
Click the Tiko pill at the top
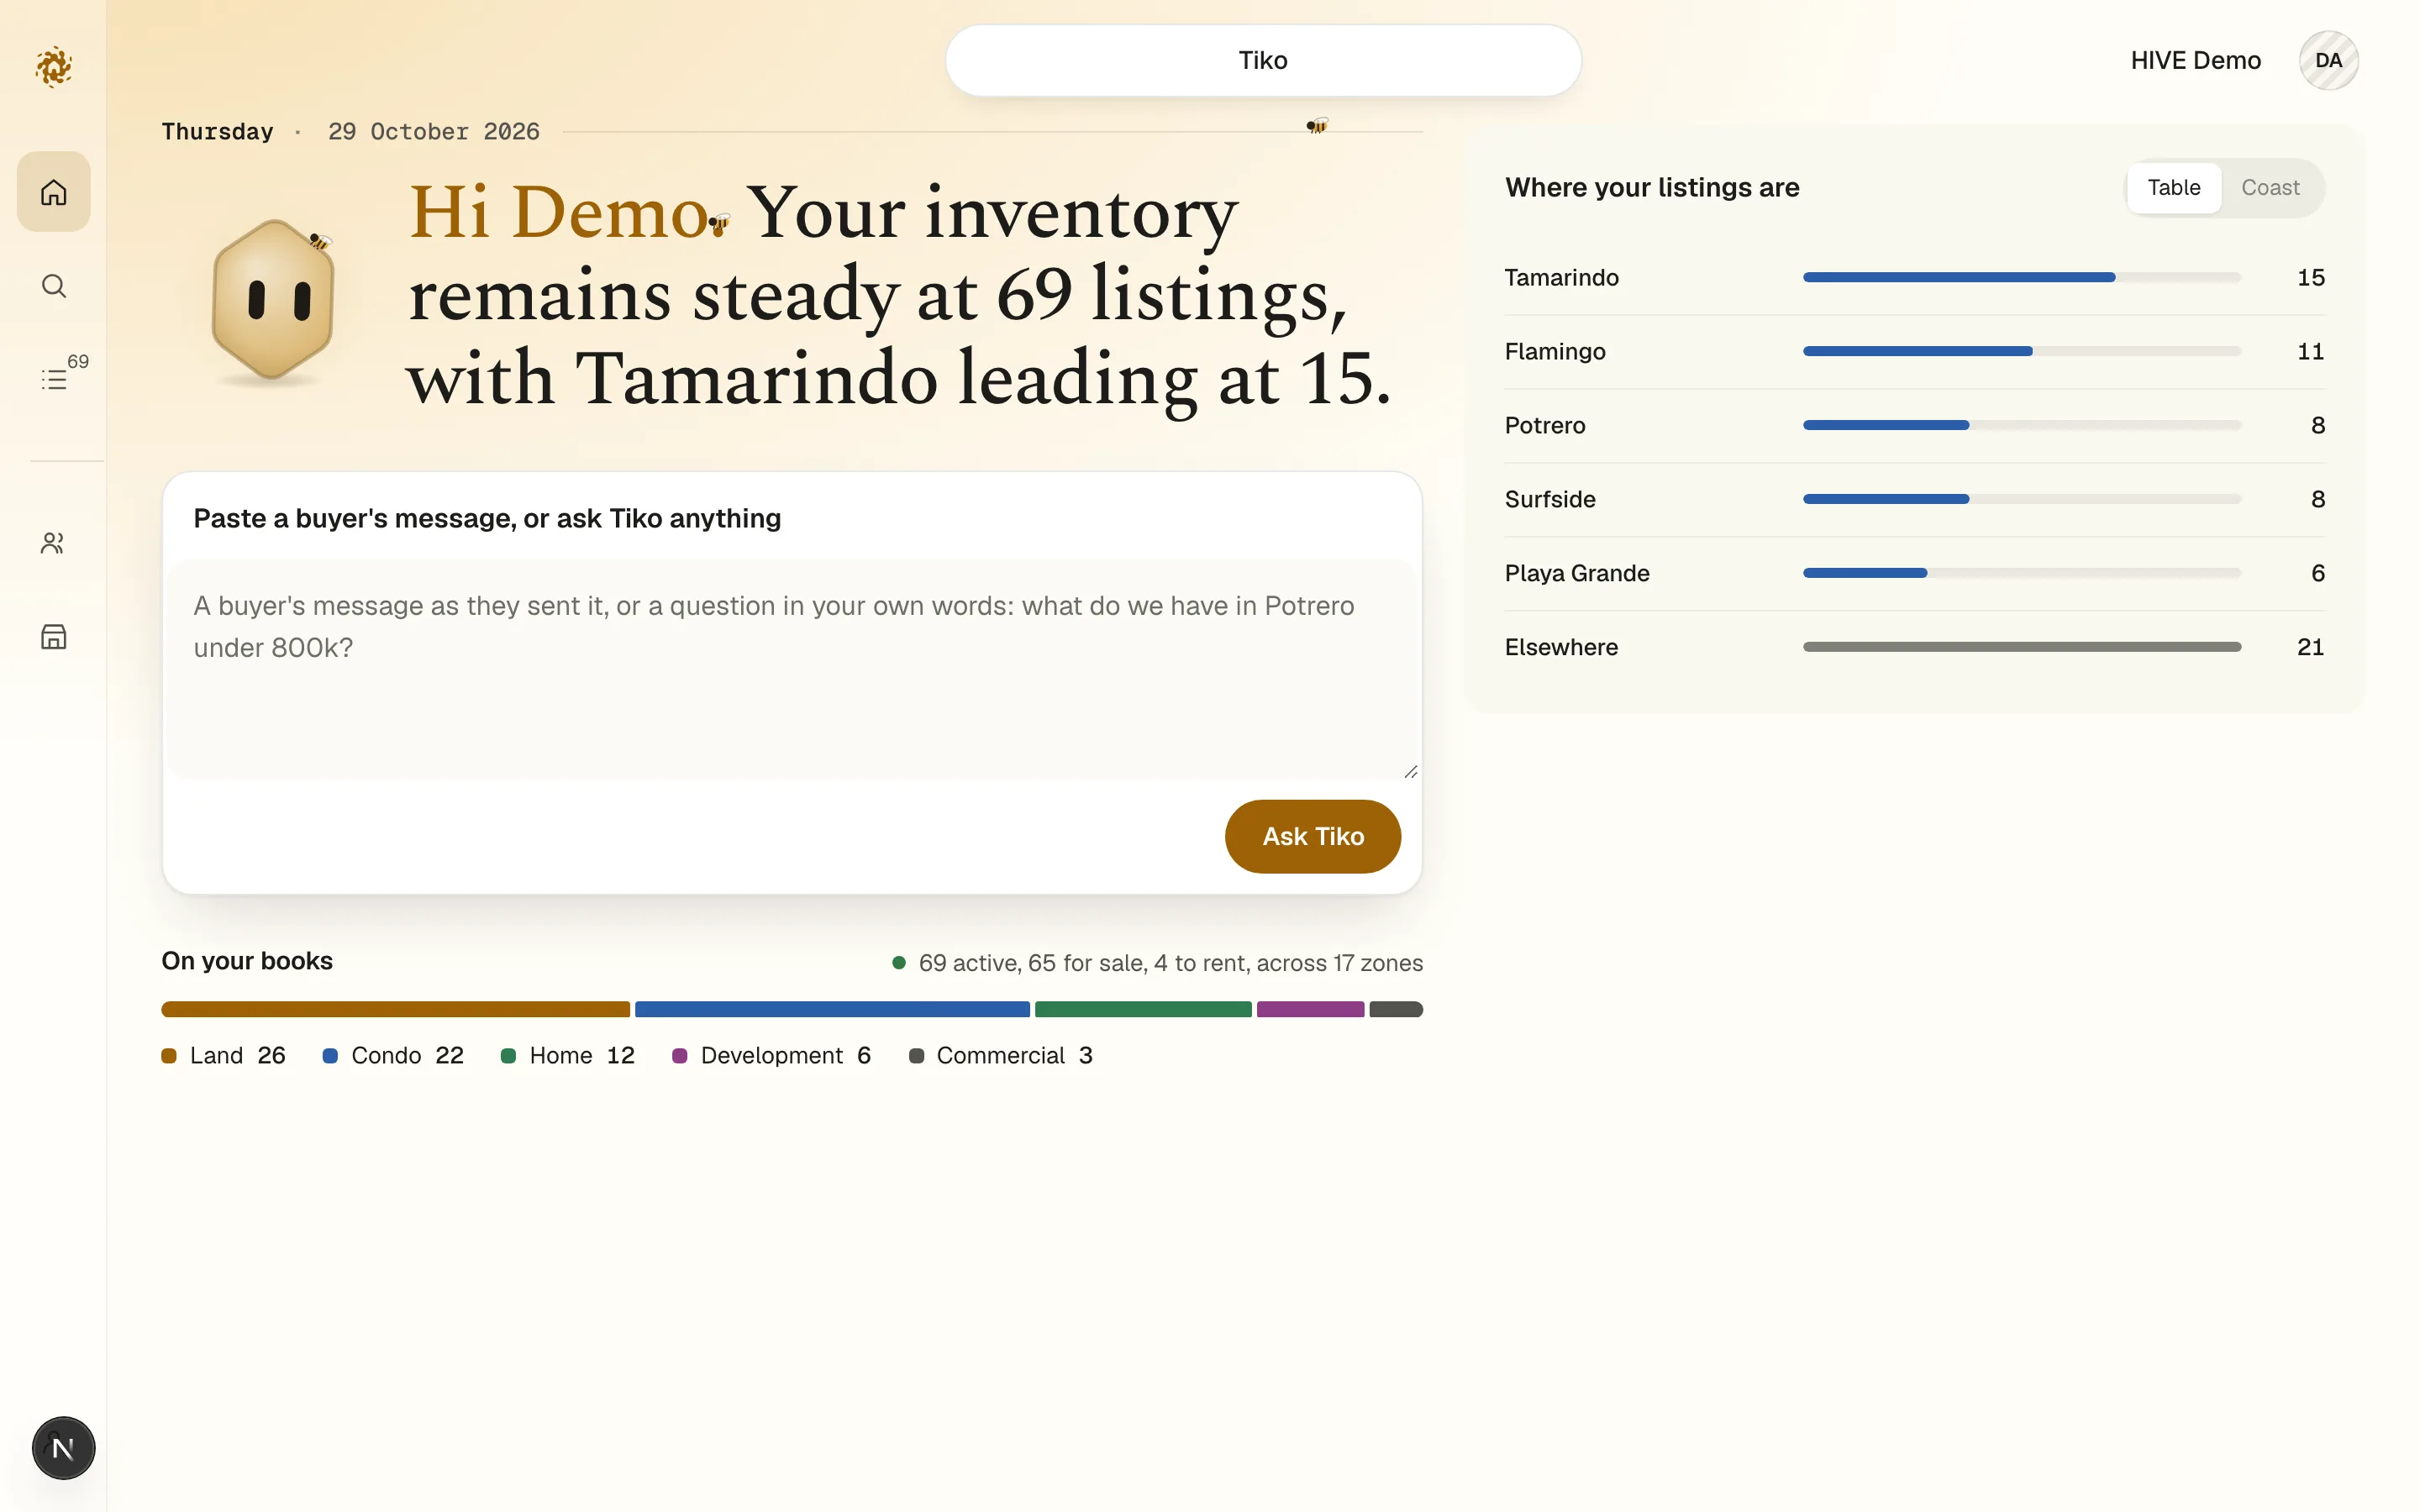(1263, 60)
